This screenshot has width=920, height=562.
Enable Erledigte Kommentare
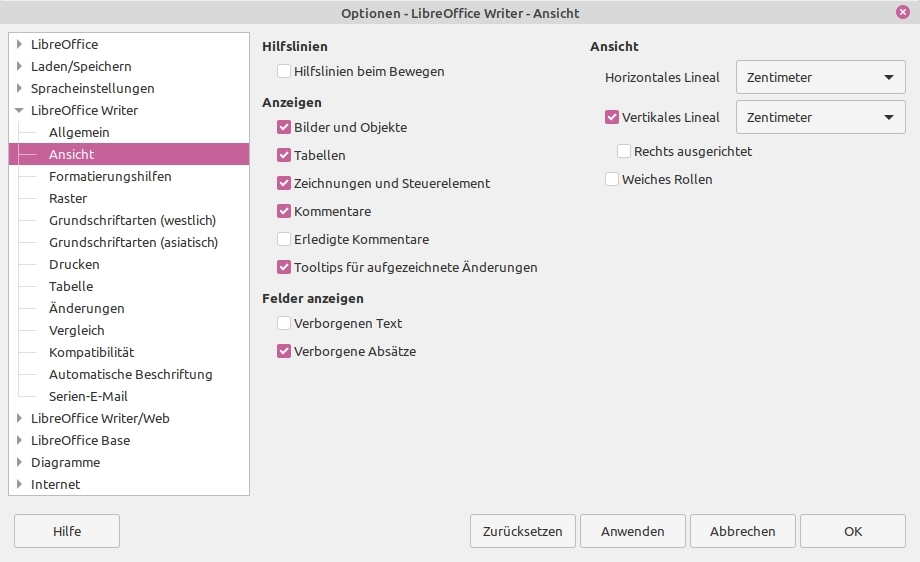pos(284,239)
